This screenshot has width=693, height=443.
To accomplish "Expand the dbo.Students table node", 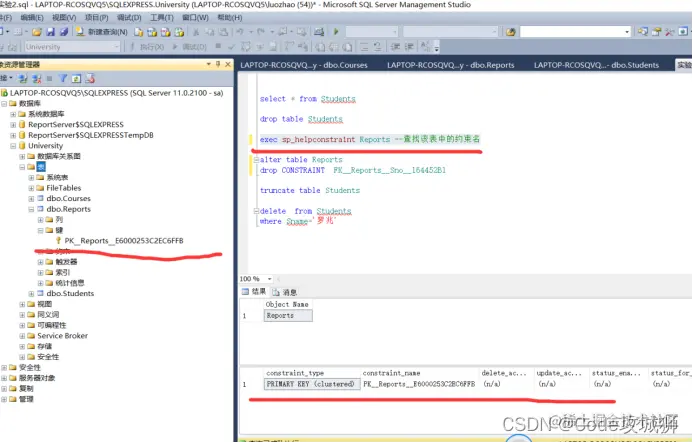I will pos(31,294).
